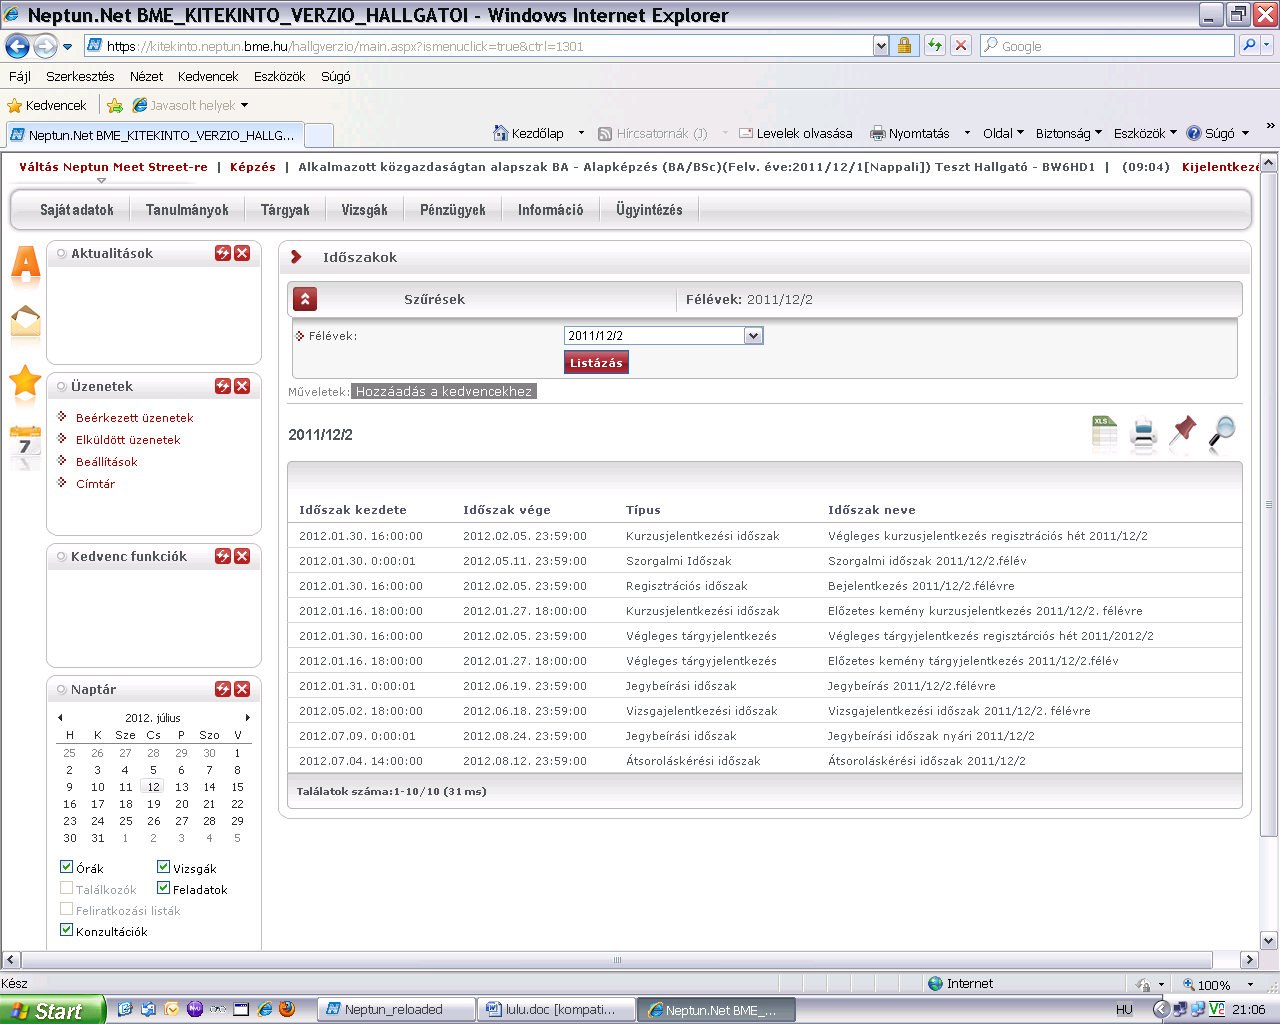Viewport: 1280px width, 1024px height.
Task: Toggle the Órák checkbox
Action: click(67, 867)
